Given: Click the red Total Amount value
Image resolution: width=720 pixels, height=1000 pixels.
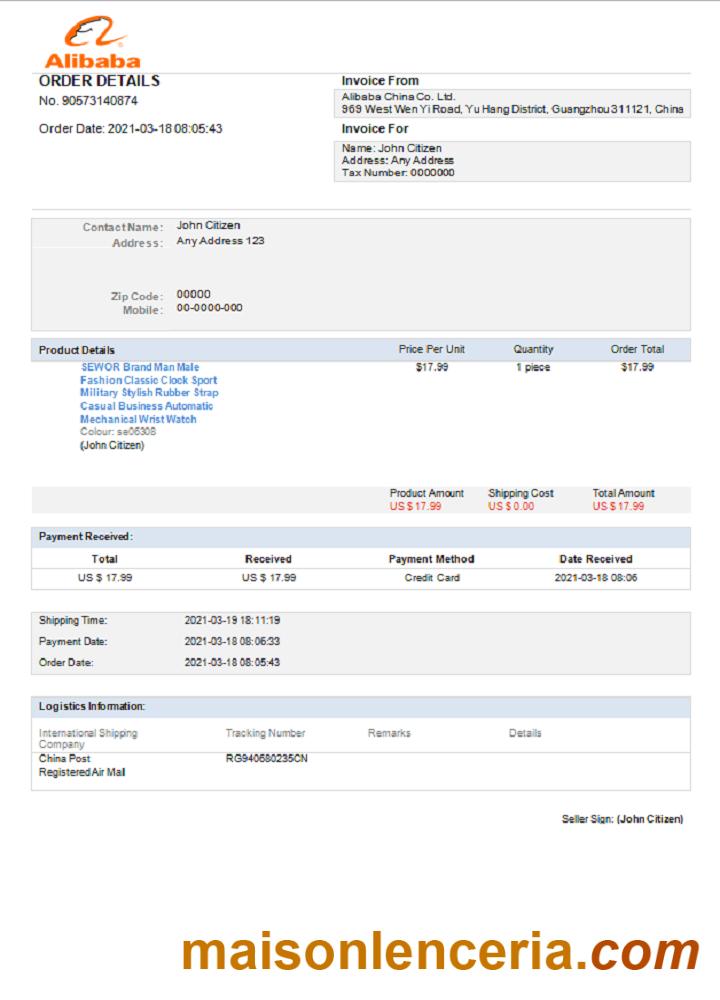Looking at the screenshot, I should (618, 506).
